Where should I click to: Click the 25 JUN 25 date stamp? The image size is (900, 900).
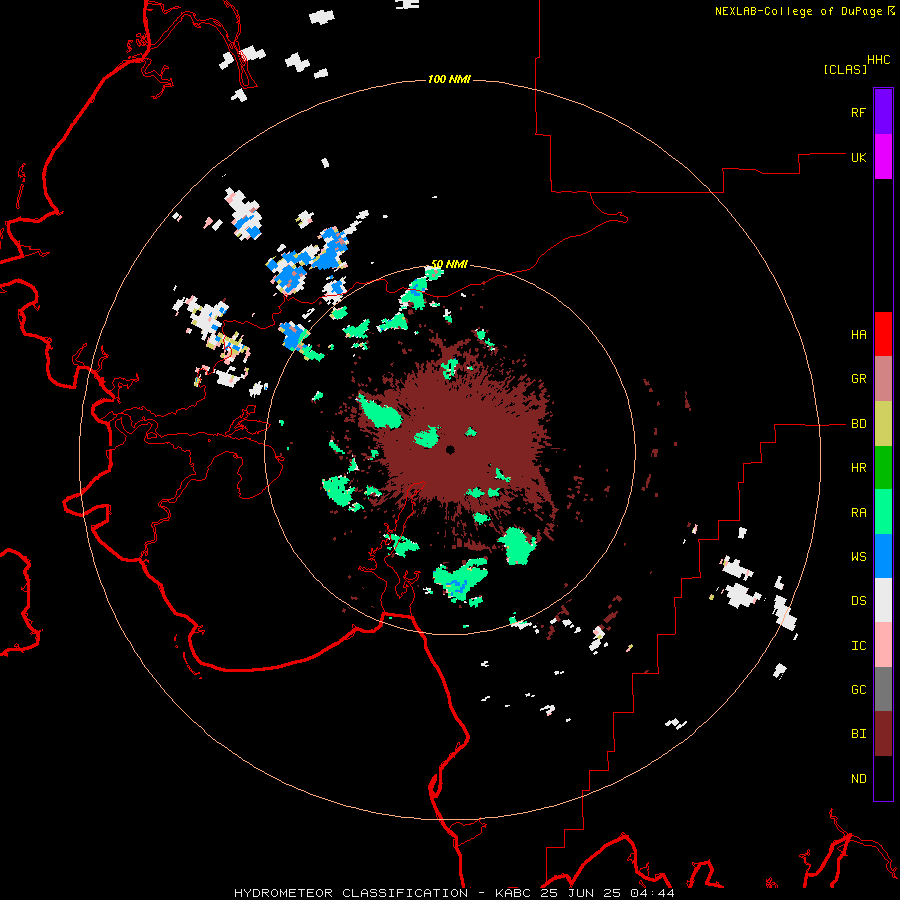click(580, 893)
